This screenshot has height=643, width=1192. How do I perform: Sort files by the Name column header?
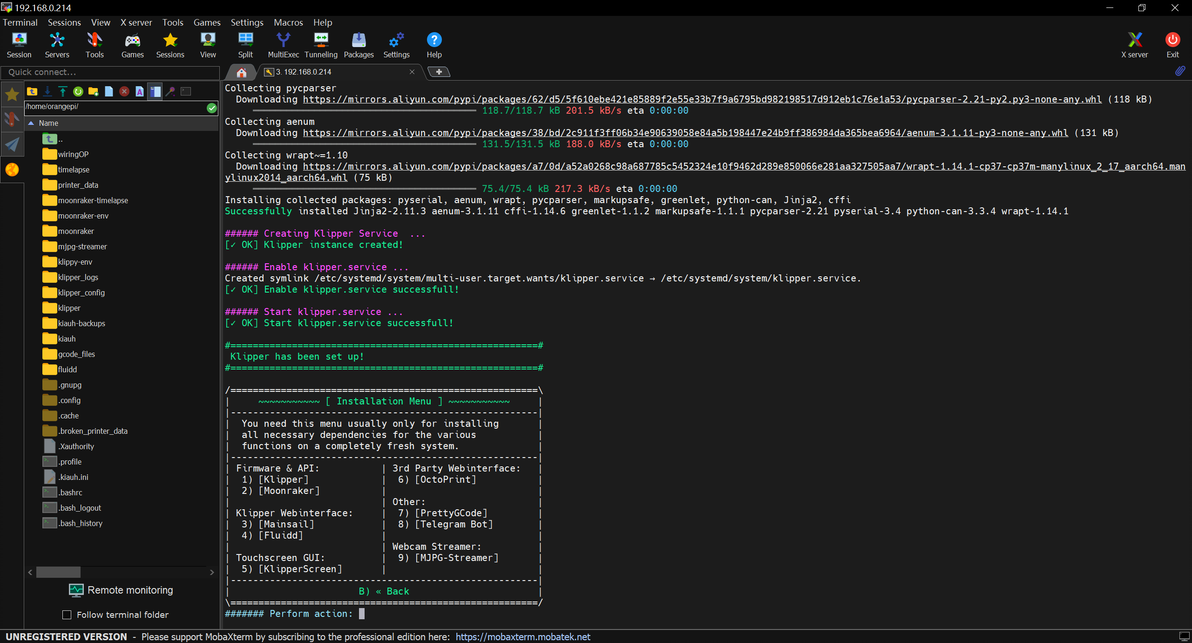coord(48,123)
